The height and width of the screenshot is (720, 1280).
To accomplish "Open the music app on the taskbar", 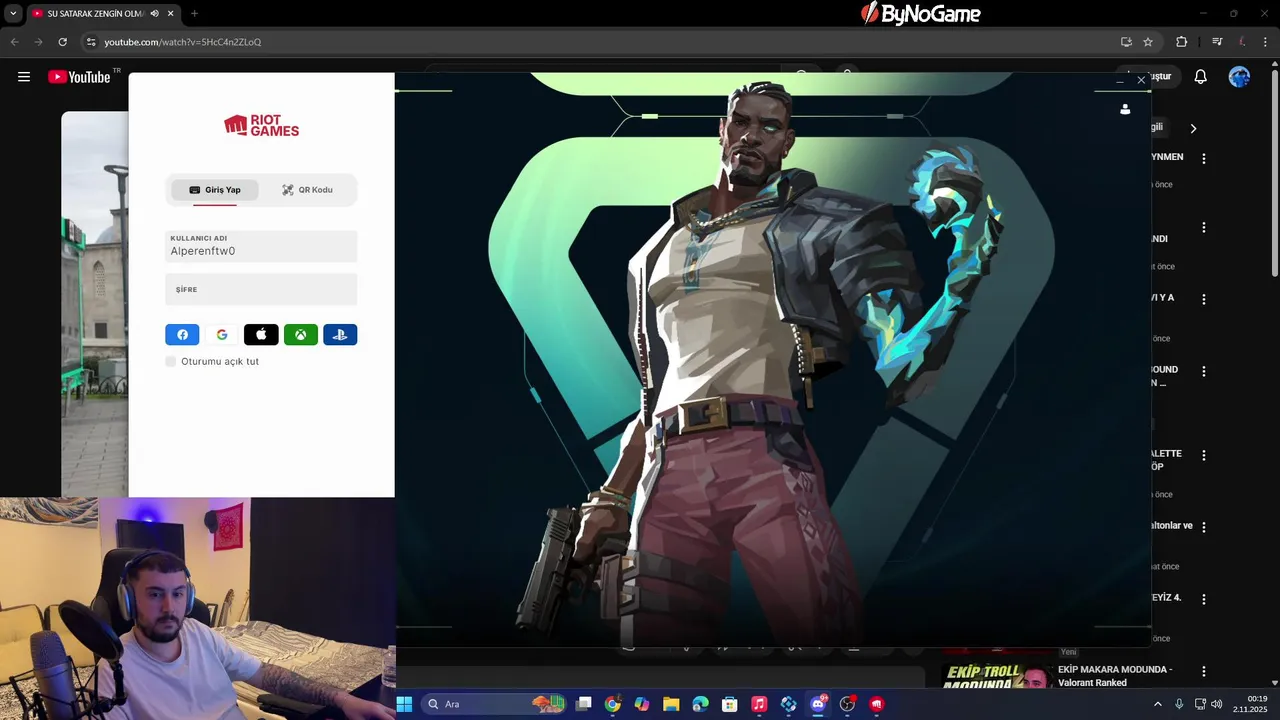I will [x=759, y=704].
